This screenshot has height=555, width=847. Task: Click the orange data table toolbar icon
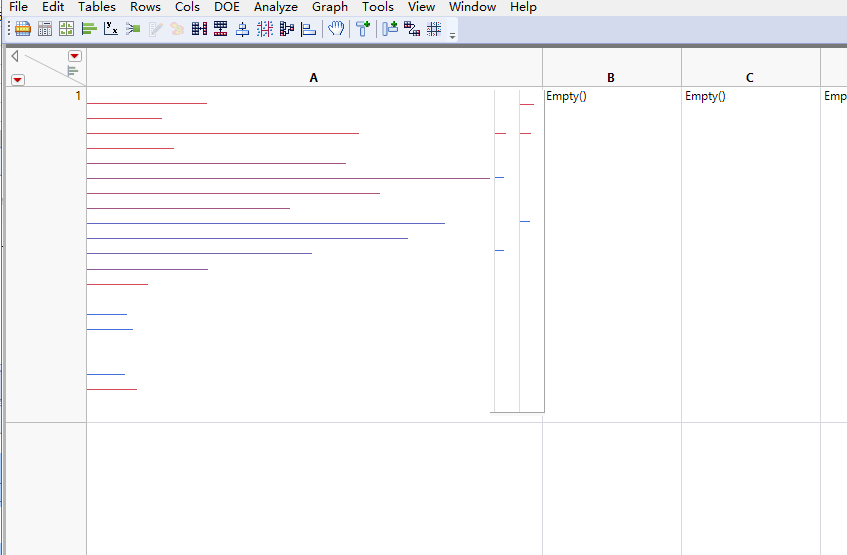tap(23, 29)
